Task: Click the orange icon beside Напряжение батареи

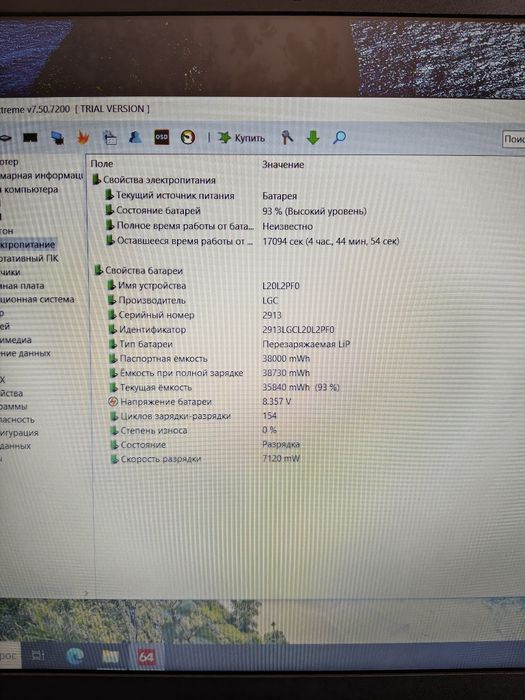Action: (x=113, y=401)
